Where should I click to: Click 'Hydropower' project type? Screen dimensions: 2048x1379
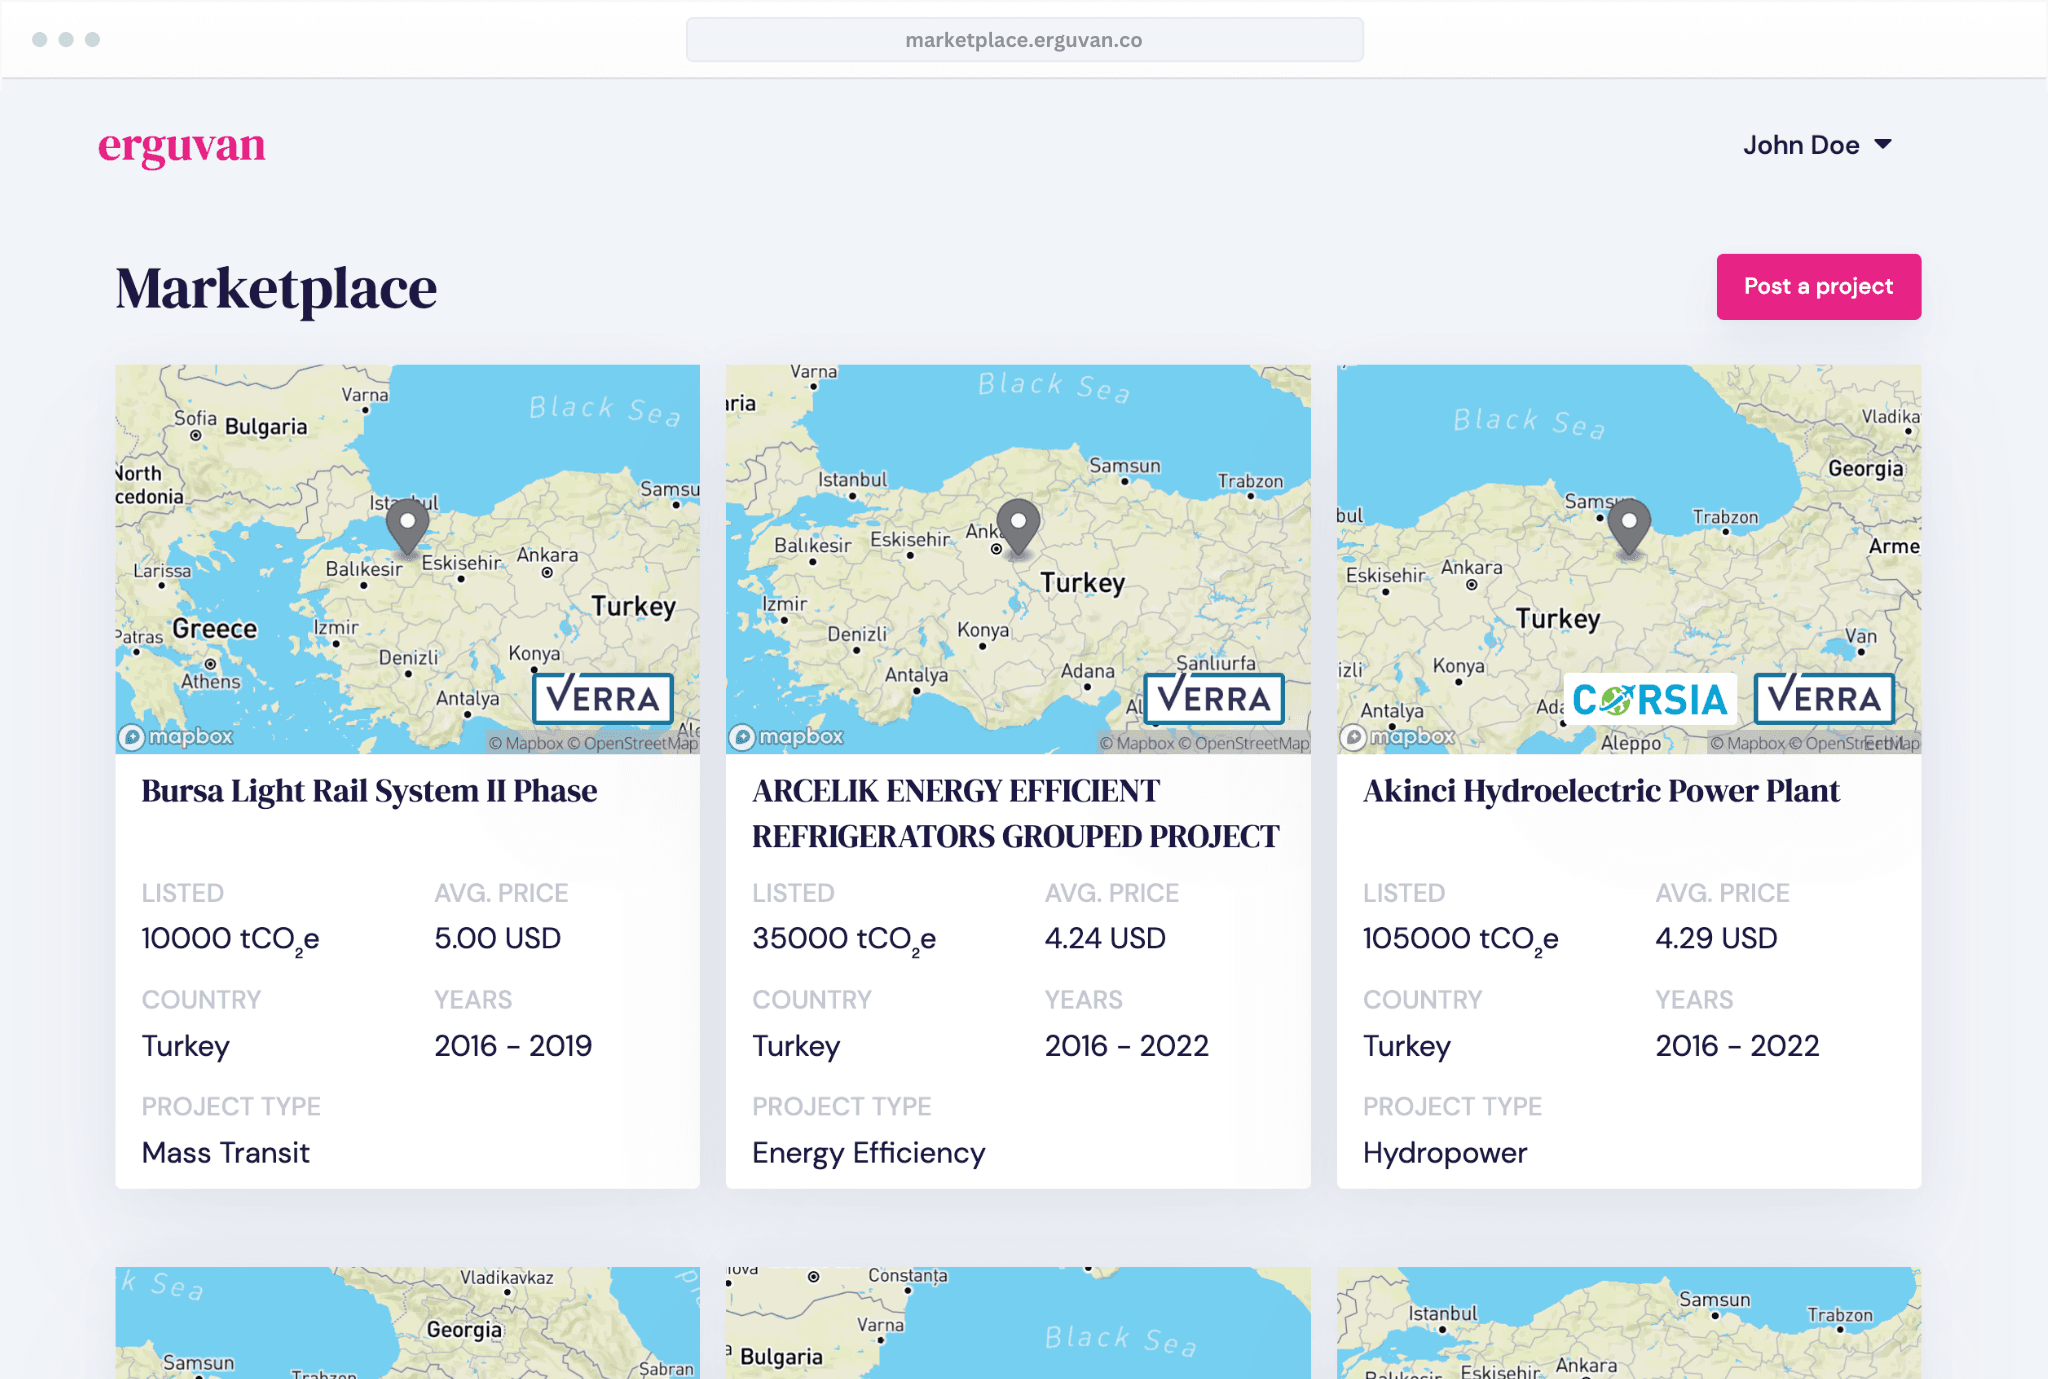coord(1445,1153)
